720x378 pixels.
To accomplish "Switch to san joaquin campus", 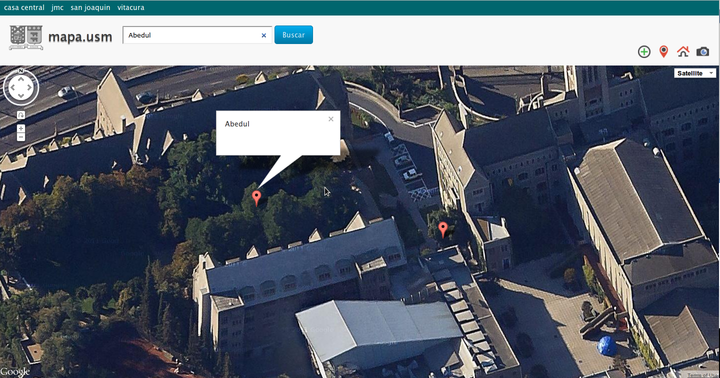I will click(90, 7).
